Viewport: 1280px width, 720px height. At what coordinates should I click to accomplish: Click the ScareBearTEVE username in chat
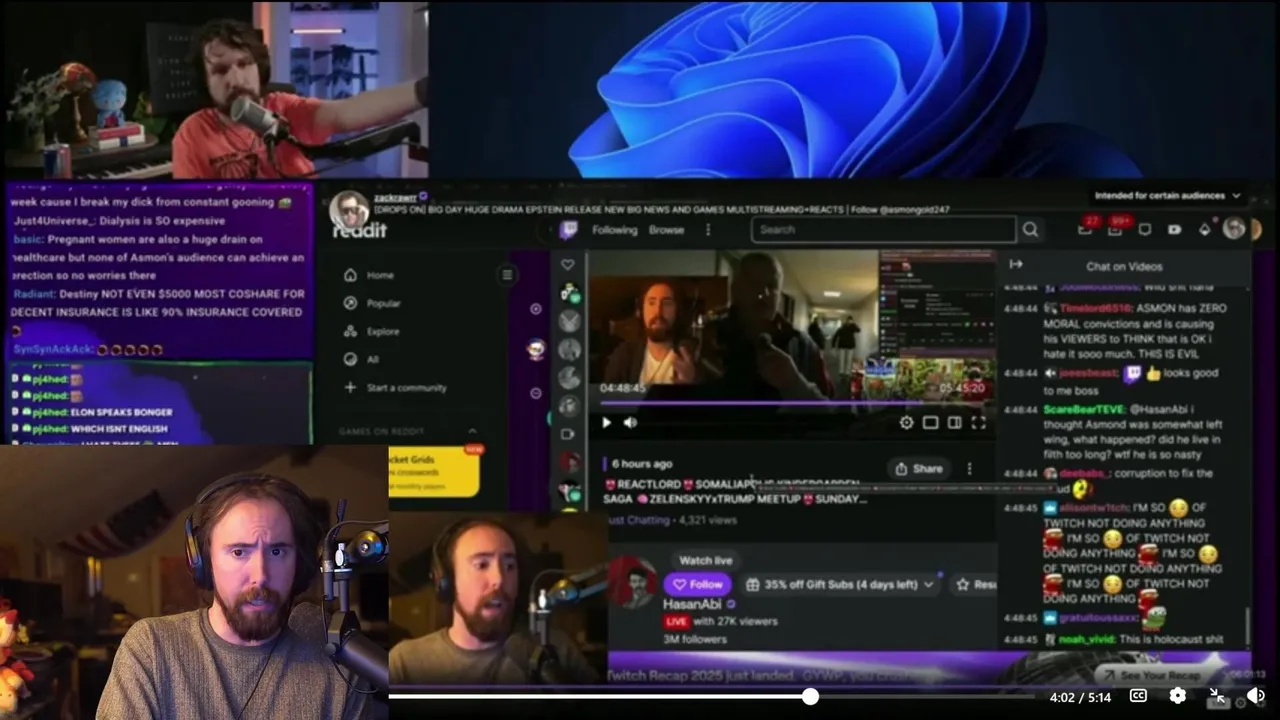tap(1083, 409)
